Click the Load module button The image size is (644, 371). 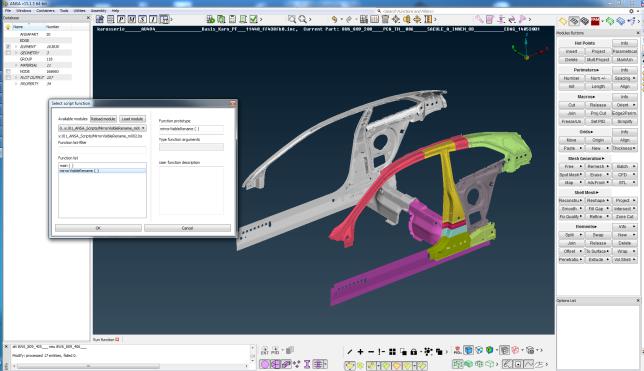coord(132,119)
